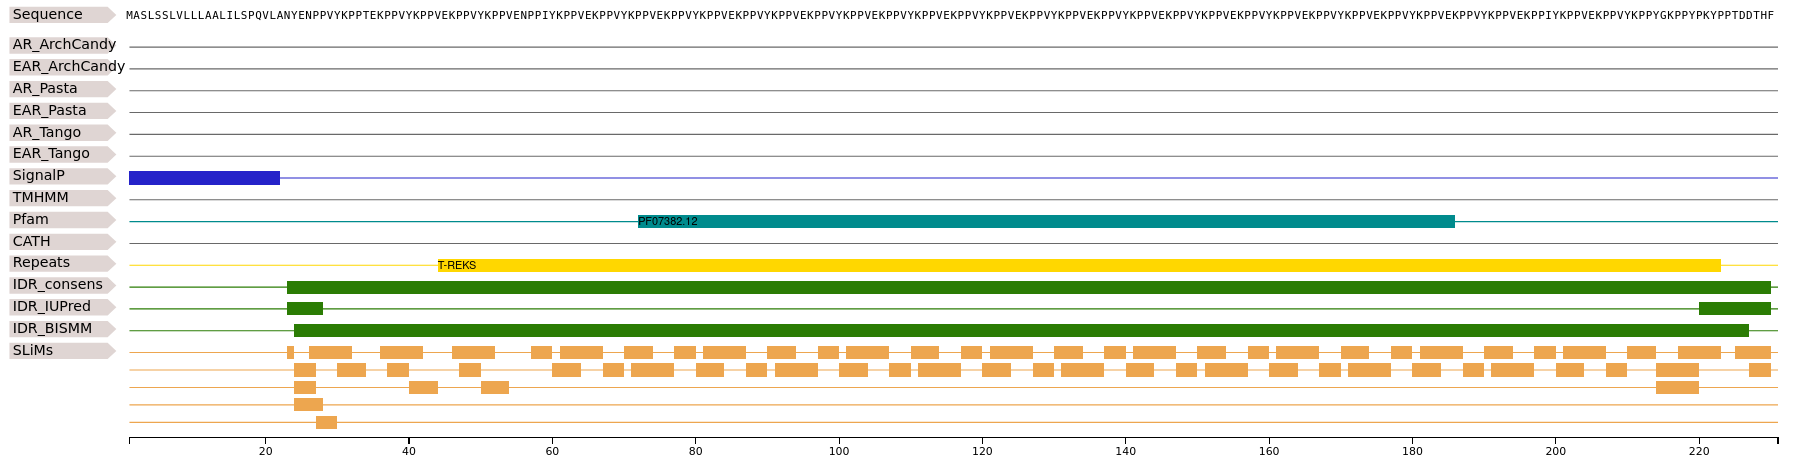
Task: Select the AR_ArchCandy track label
Action: 62,45
